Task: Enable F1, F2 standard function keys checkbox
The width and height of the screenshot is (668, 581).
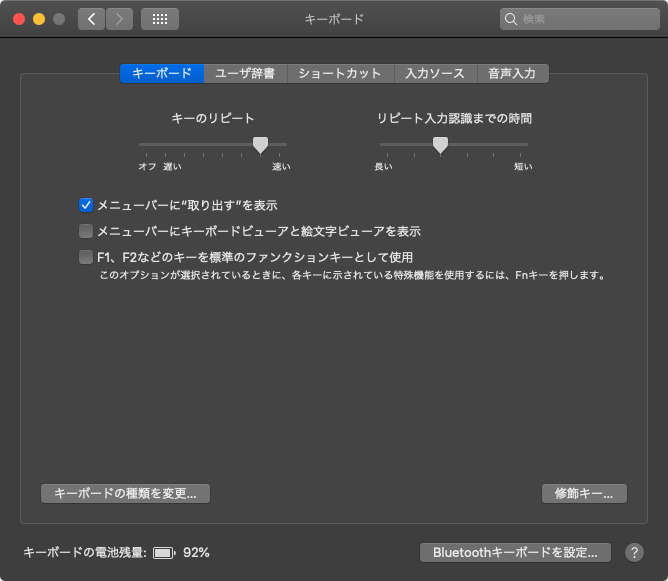Action: [x=86, y=257]
